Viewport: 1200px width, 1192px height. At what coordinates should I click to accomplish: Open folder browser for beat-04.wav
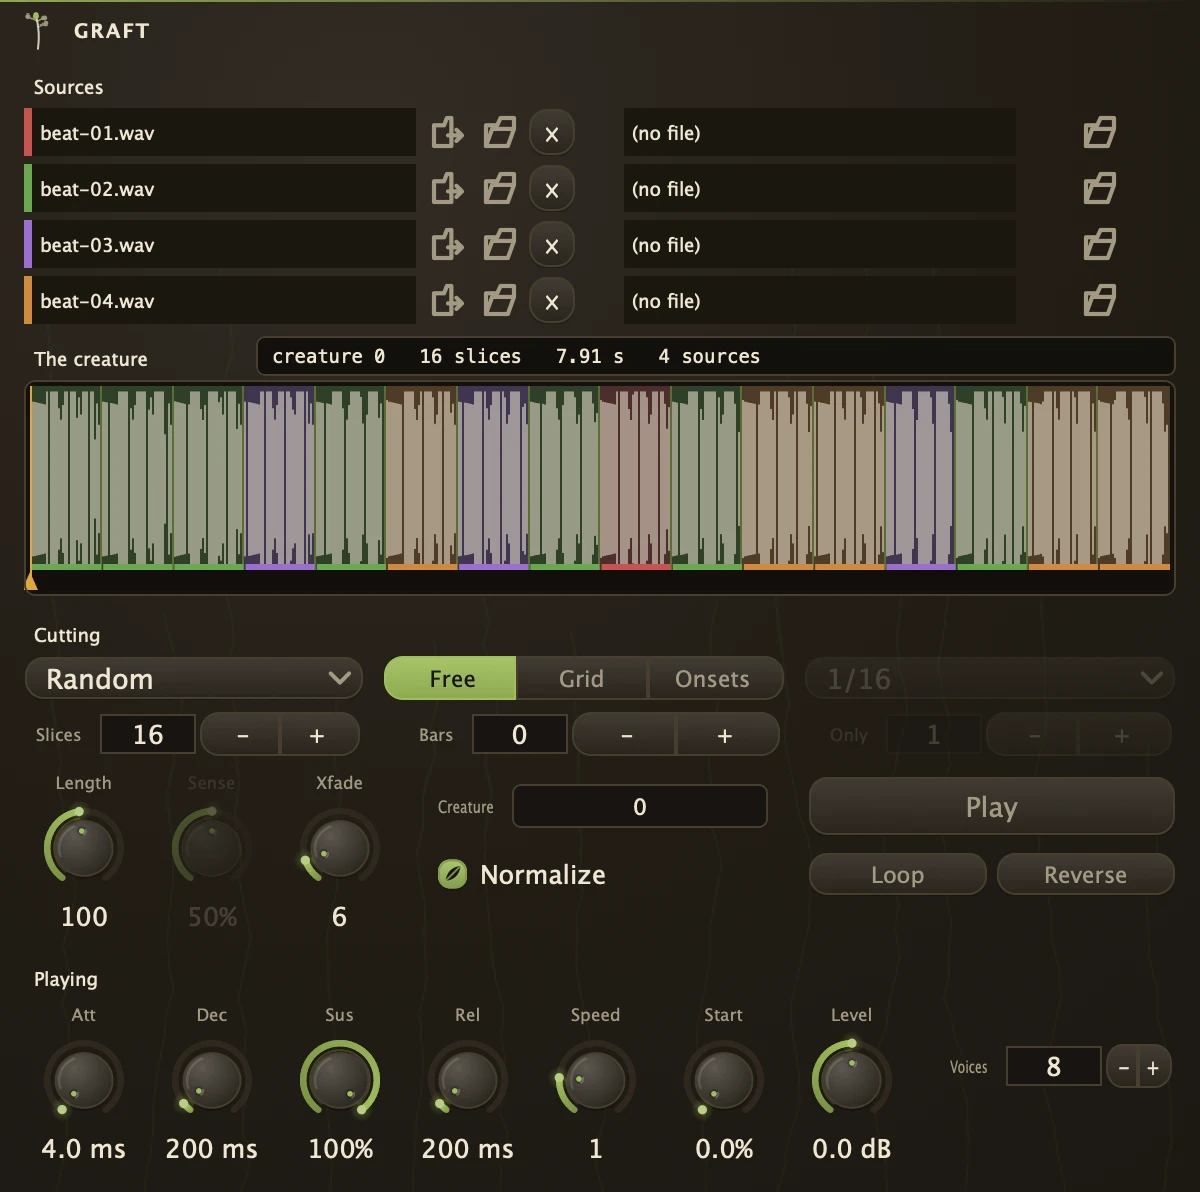(499, 301)
